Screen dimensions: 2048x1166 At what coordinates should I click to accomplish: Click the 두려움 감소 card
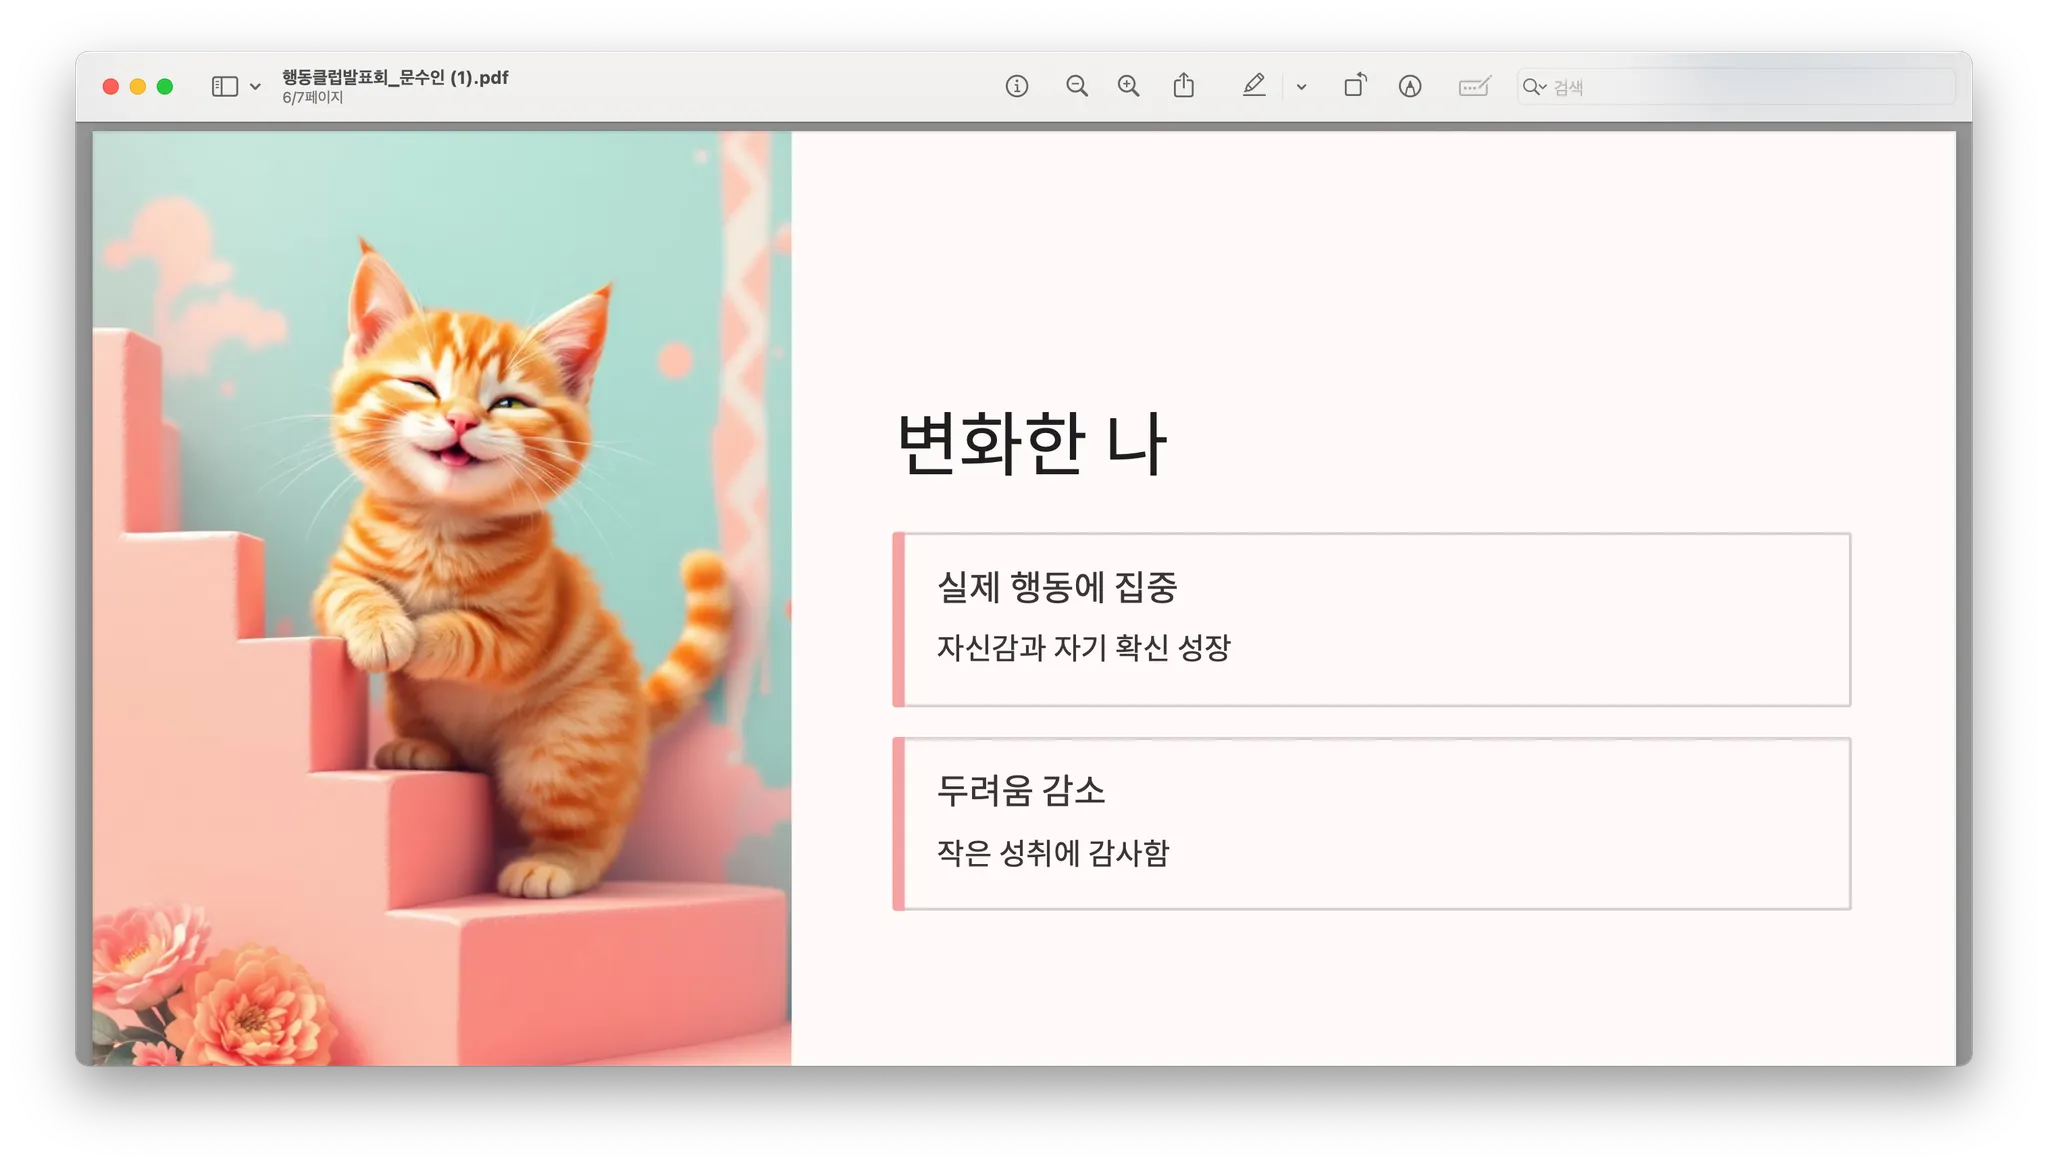[1372, 823]
